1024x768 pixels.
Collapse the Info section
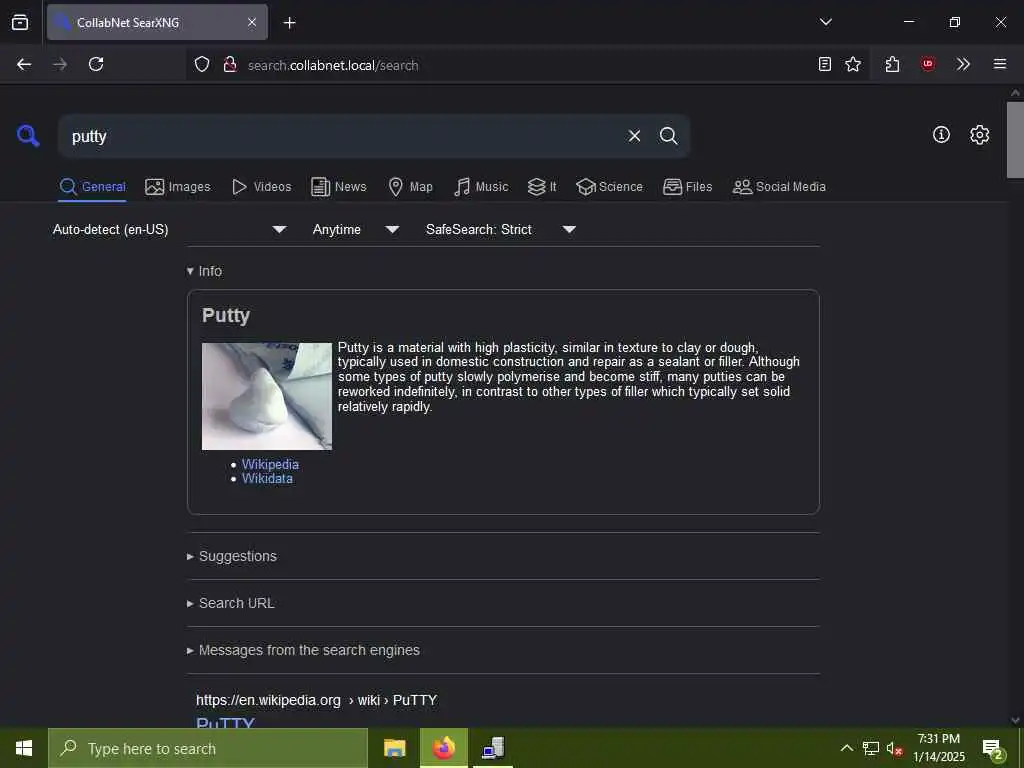pos(204,271)
